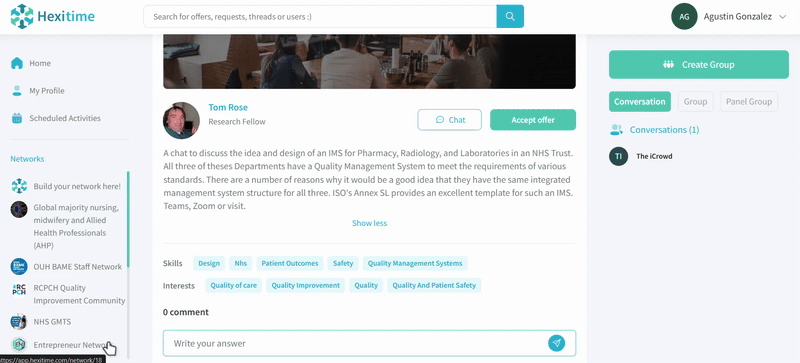The width and height of the screenshot is (800, 363).
Task: Click the networks list scrollbar
Action: 128,220
